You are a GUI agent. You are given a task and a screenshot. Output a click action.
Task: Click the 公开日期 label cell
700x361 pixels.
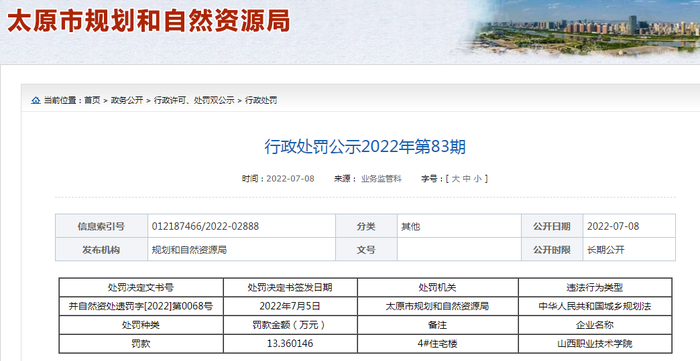tap(552, 226)
